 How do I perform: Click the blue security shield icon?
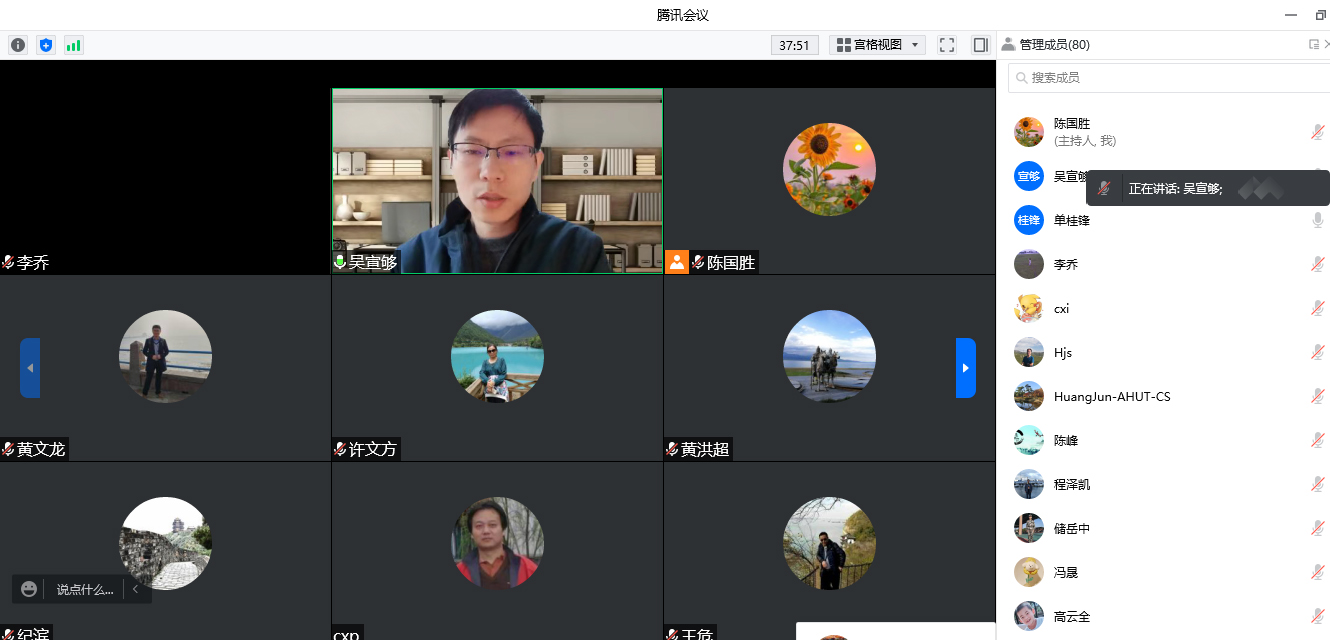point(45,45)
